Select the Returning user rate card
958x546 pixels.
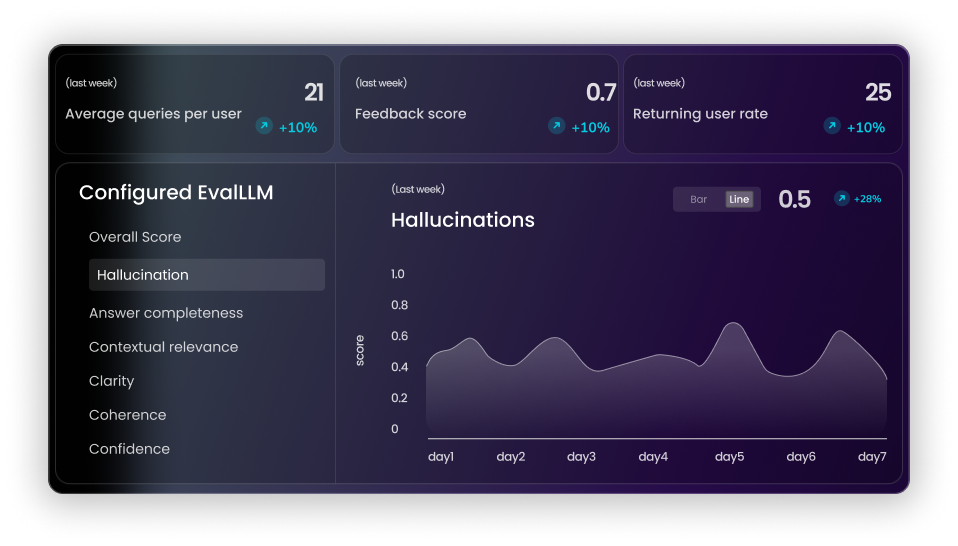point(762,104)
